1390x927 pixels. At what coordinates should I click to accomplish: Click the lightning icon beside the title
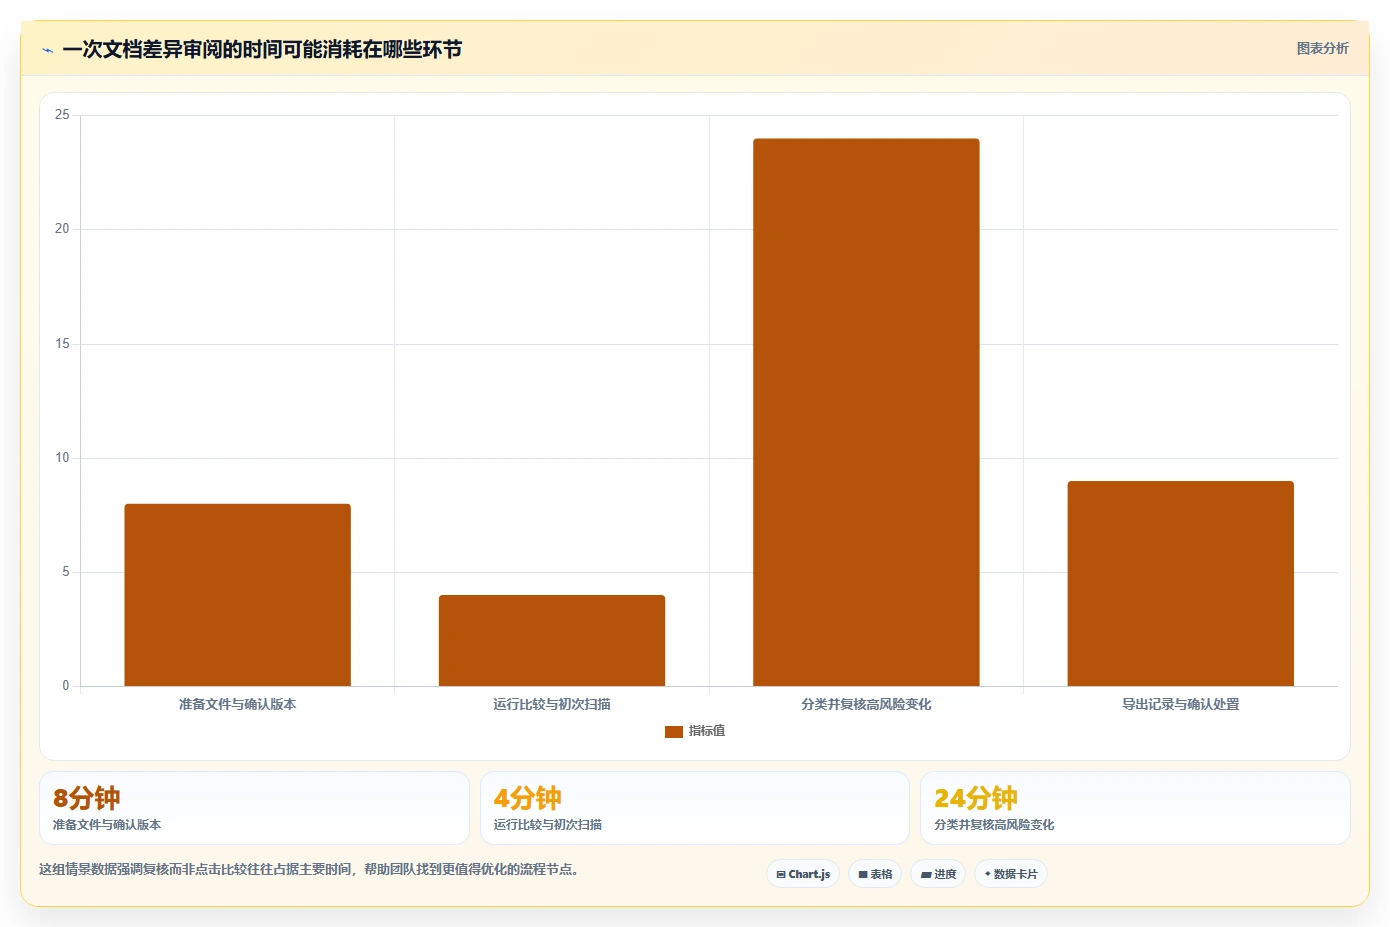pyautogui.click(x=47, y=50)
